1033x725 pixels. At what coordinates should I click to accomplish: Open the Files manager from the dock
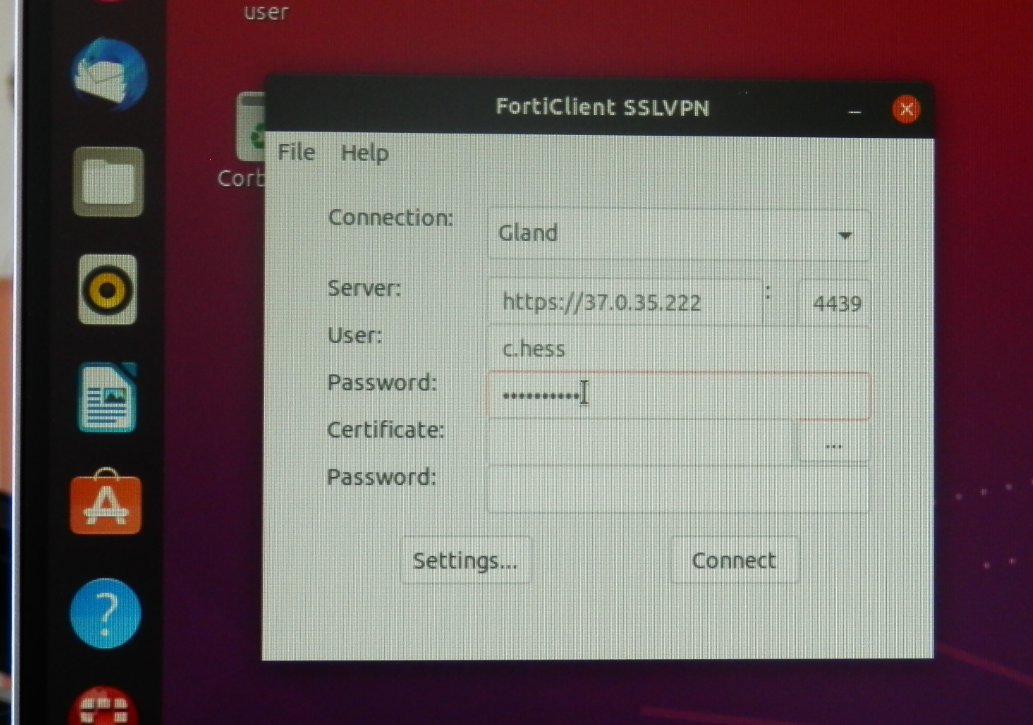pos(108,182)
